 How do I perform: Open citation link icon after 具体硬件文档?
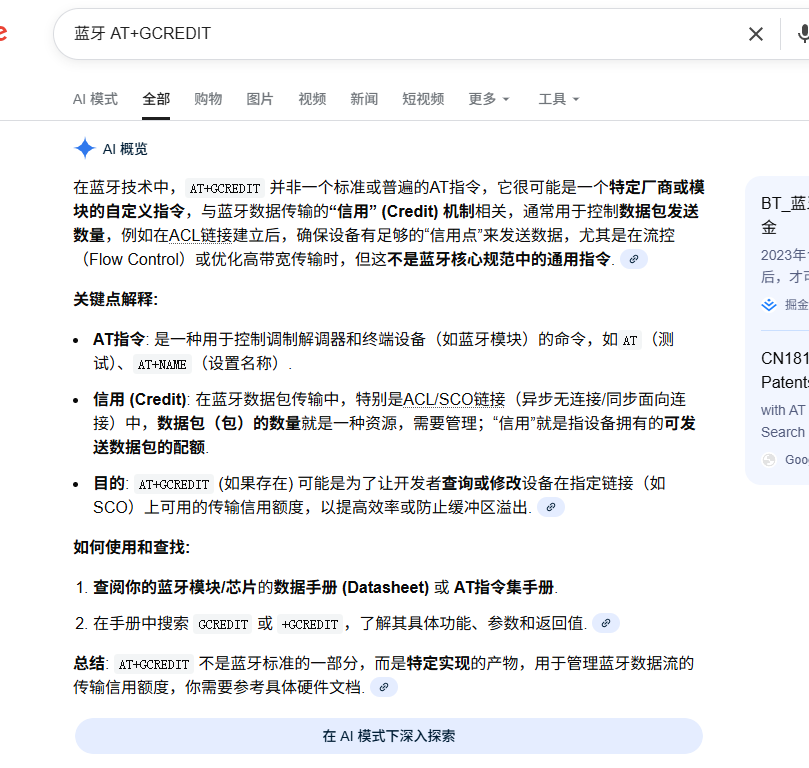click(x=384, y=687)
